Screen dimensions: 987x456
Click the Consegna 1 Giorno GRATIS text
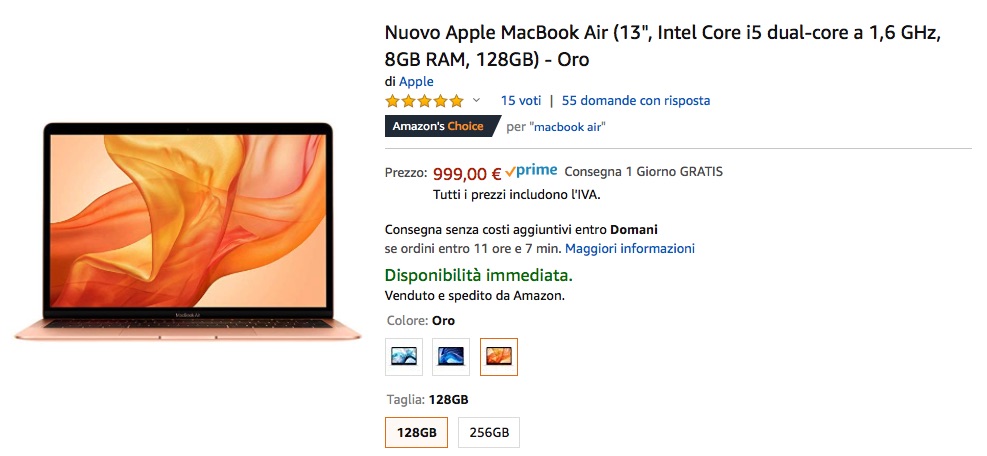pos(643,172)
